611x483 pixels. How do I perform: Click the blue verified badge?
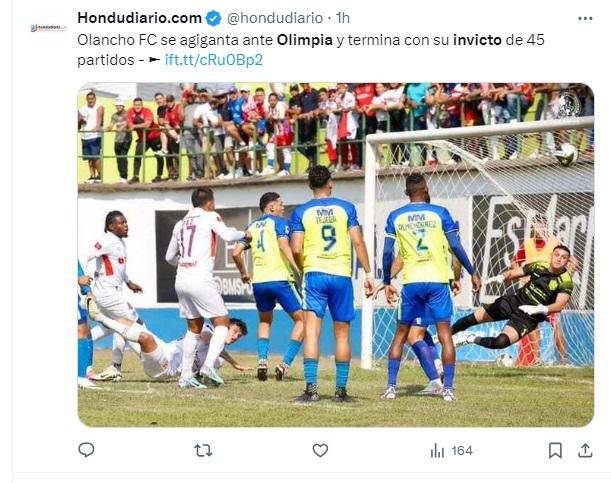point(213,18)
